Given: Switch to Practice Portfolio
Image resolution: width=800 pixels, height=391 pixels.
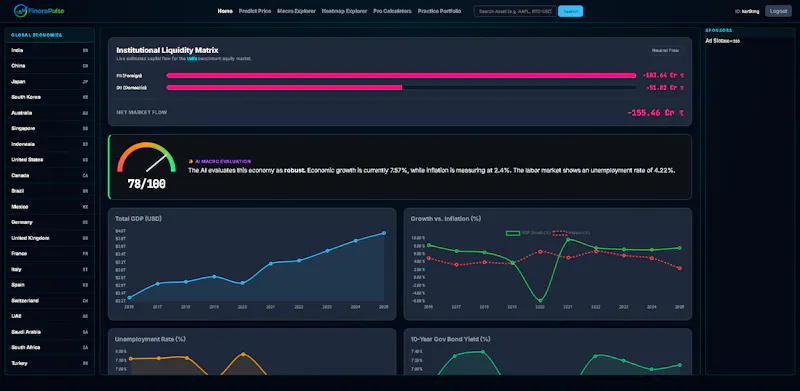Looking at the screenshot, I should pyautogui.click(x=439, y=11).
